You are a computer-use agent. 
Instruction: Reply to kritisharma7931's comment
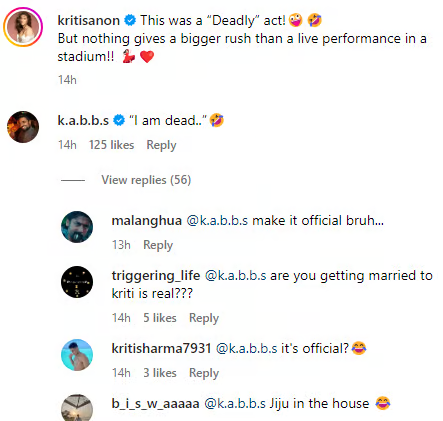(x=204, y=373)
